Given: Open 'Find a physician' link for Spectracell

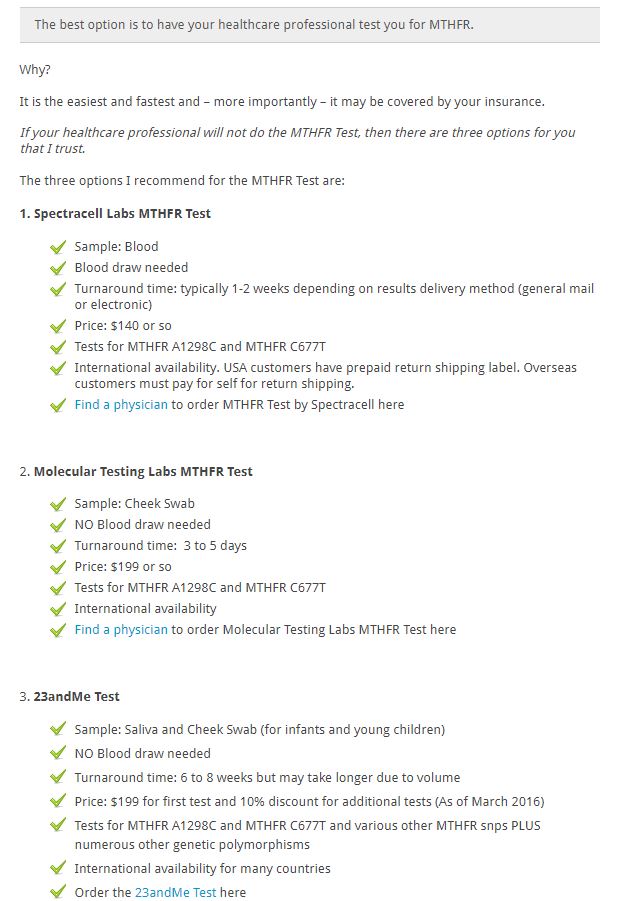Looking at the screenshot, I should tap(121, 405).
